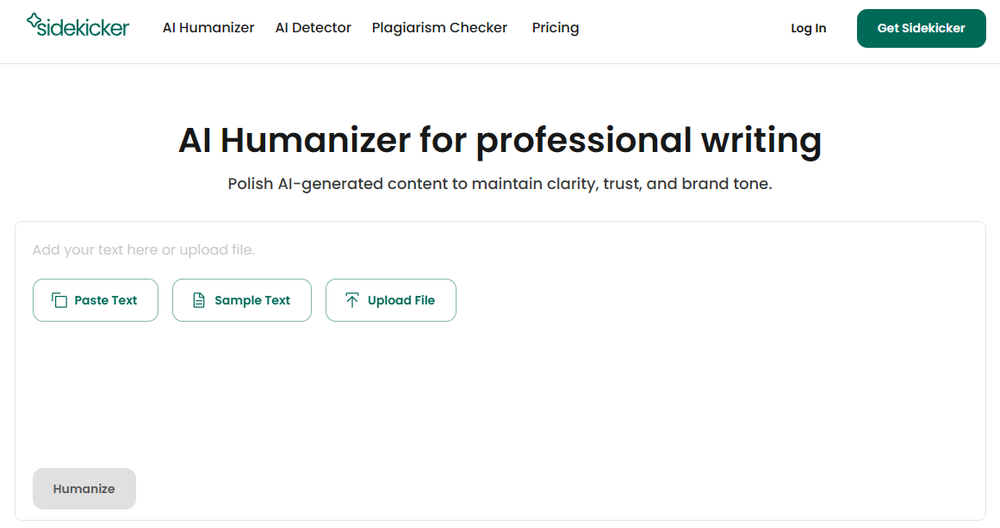Click the 'Polish AI-generated content' tagline

(499, 184)
